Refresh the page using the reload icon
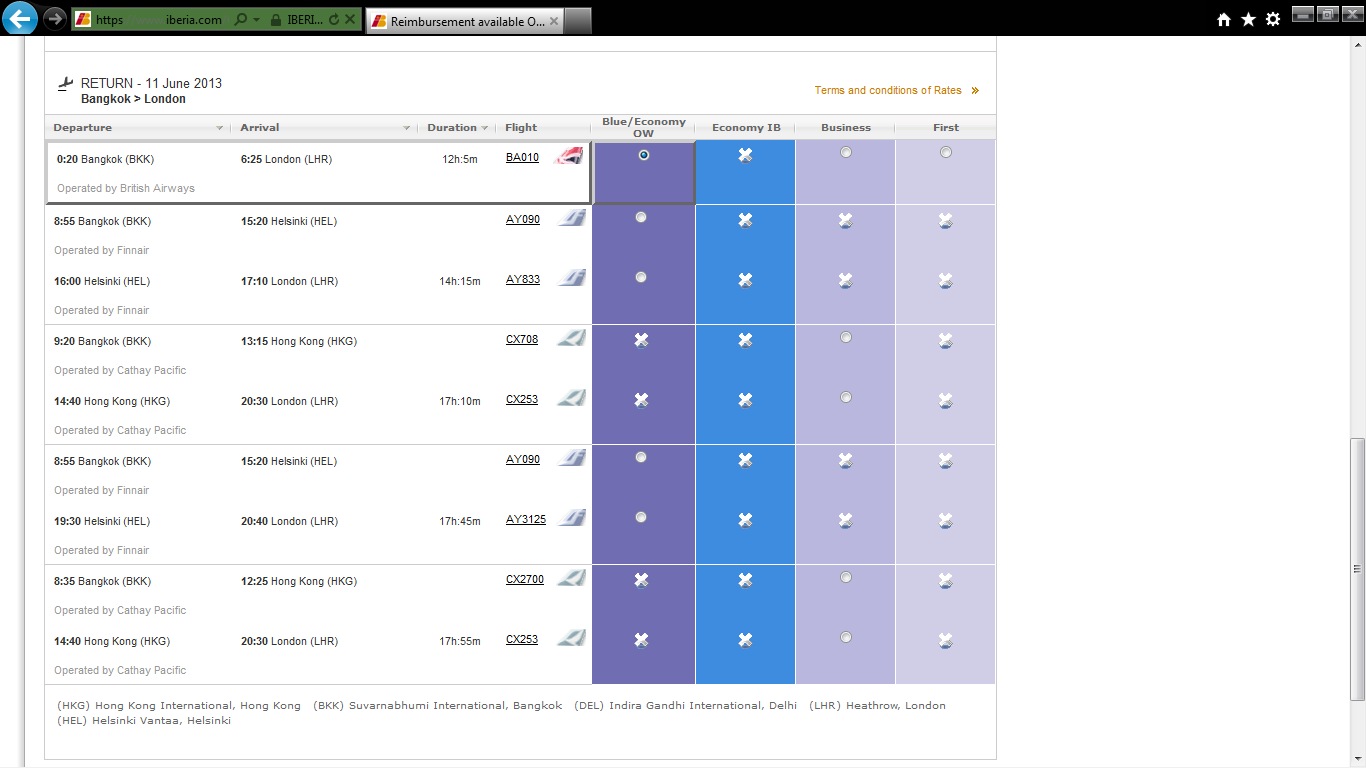 334,20
